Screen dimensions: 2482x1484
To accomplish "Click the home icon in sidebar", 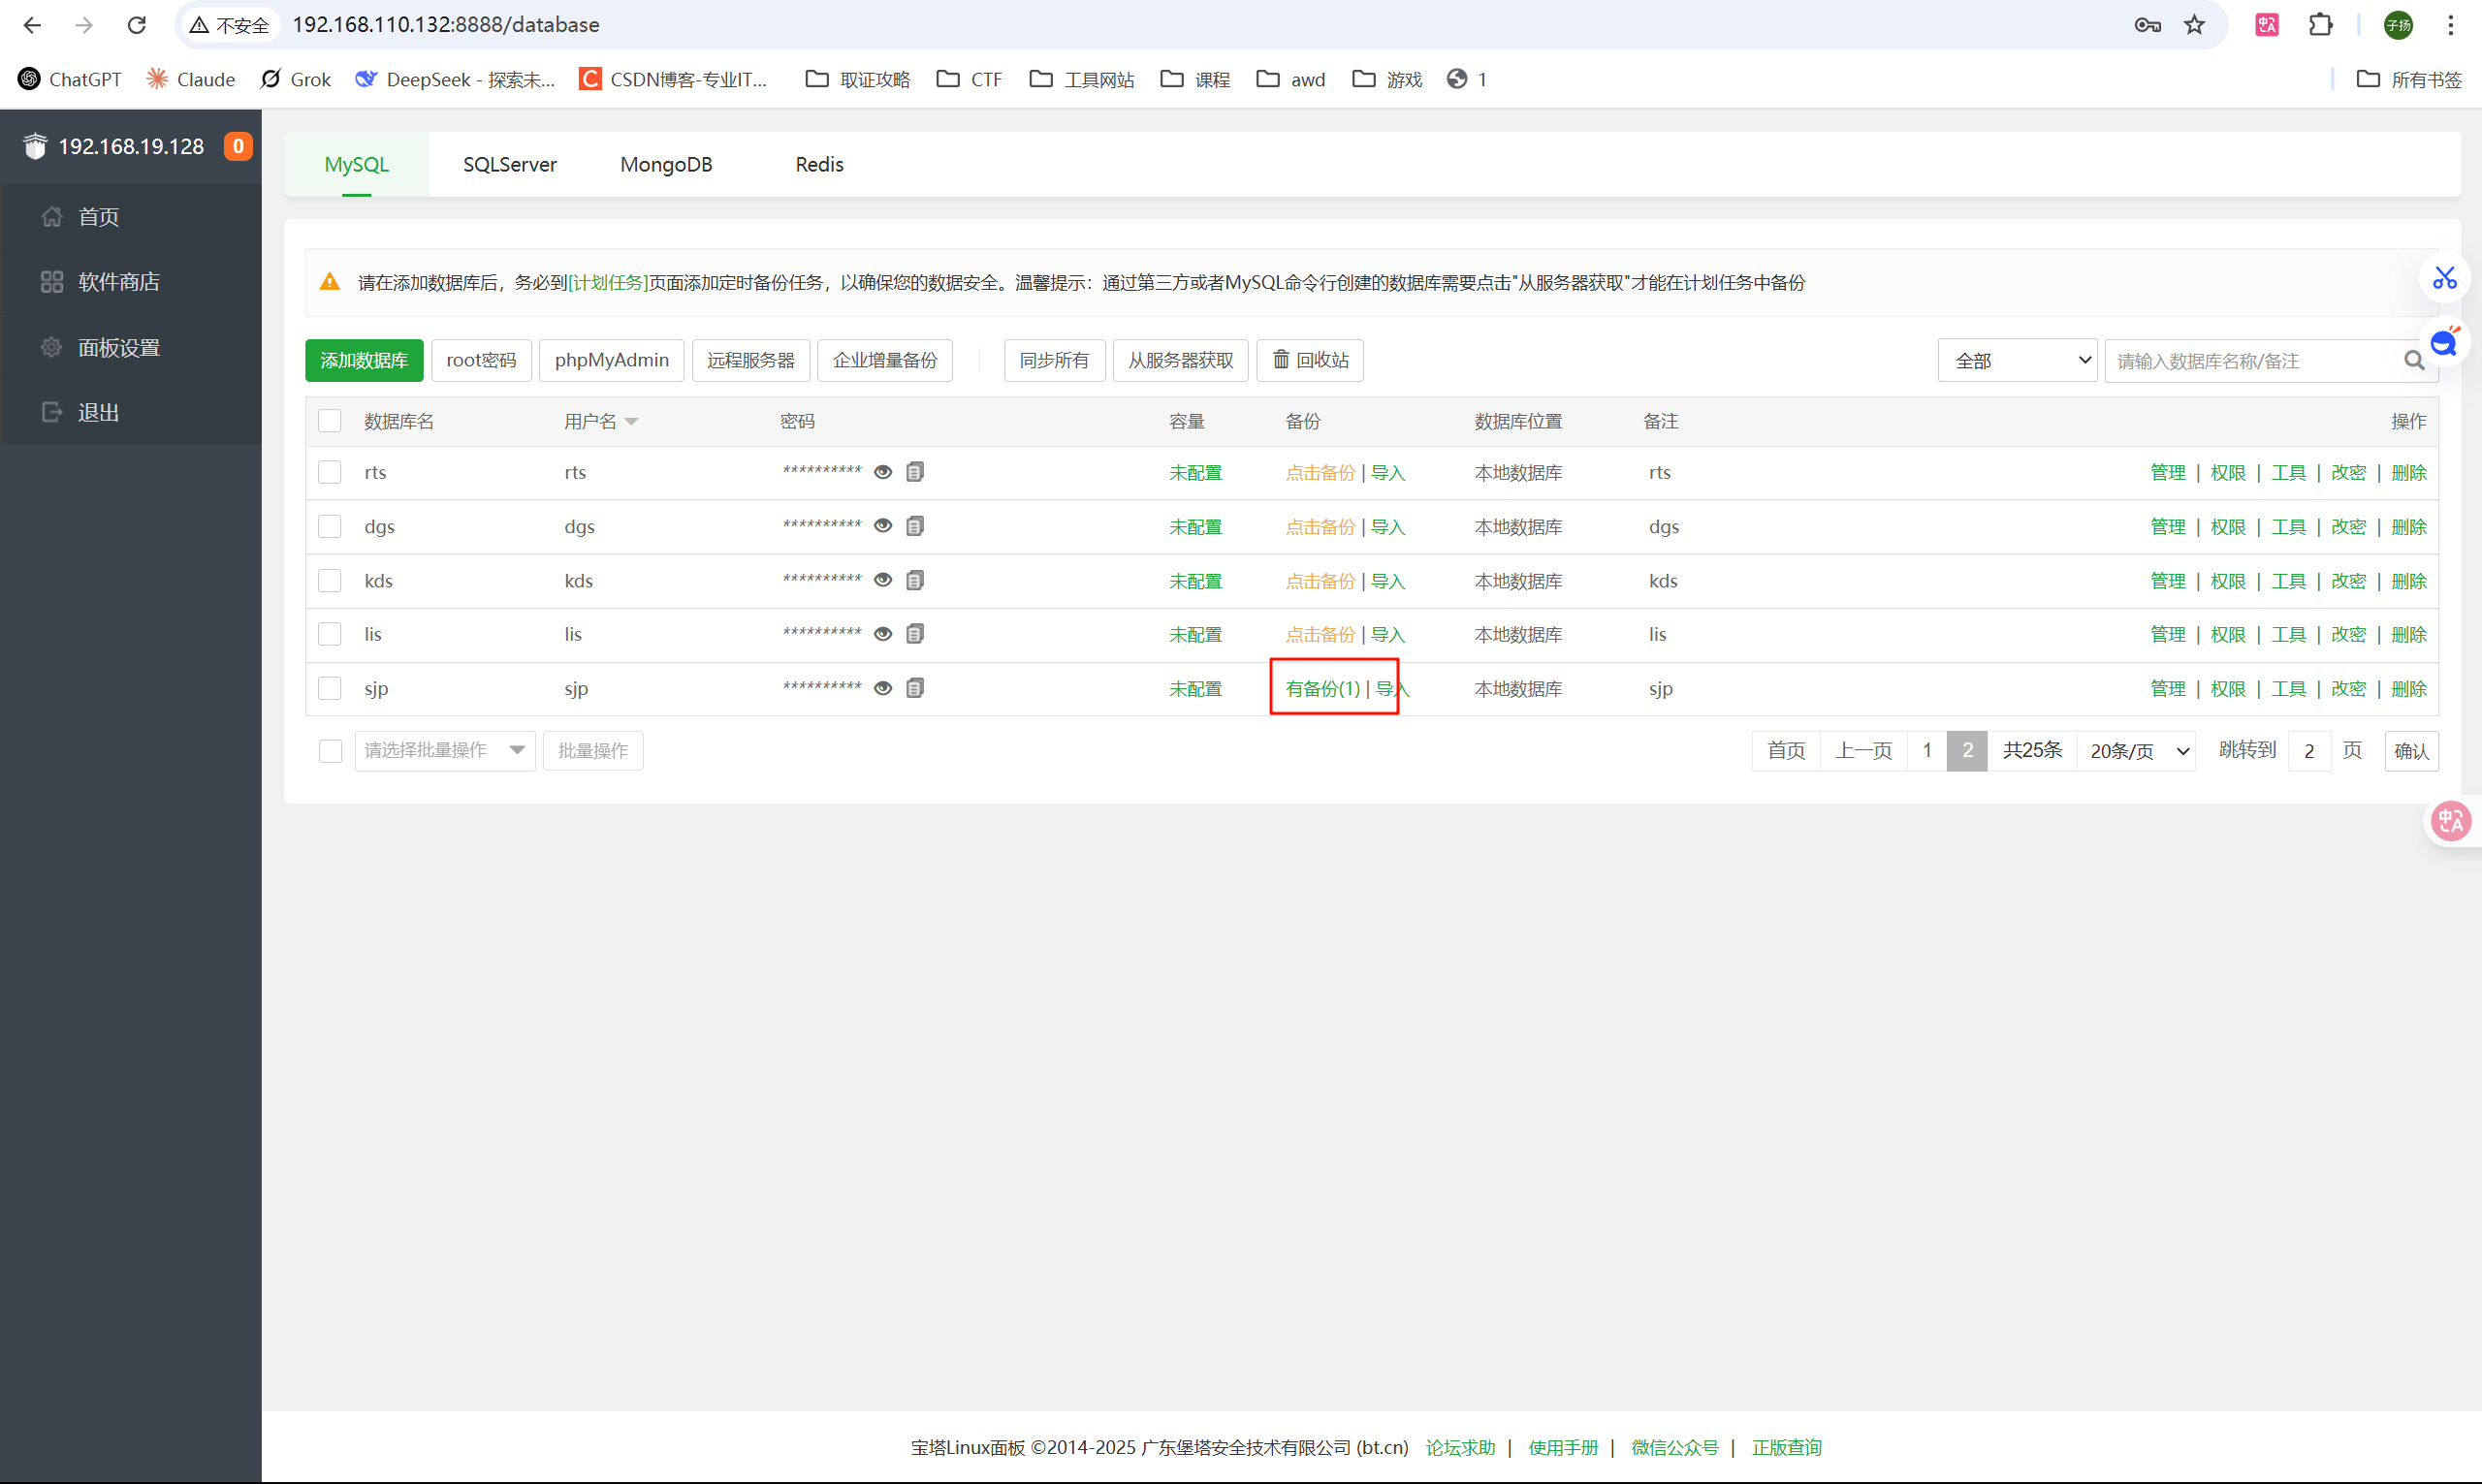I will pos(52,217).
